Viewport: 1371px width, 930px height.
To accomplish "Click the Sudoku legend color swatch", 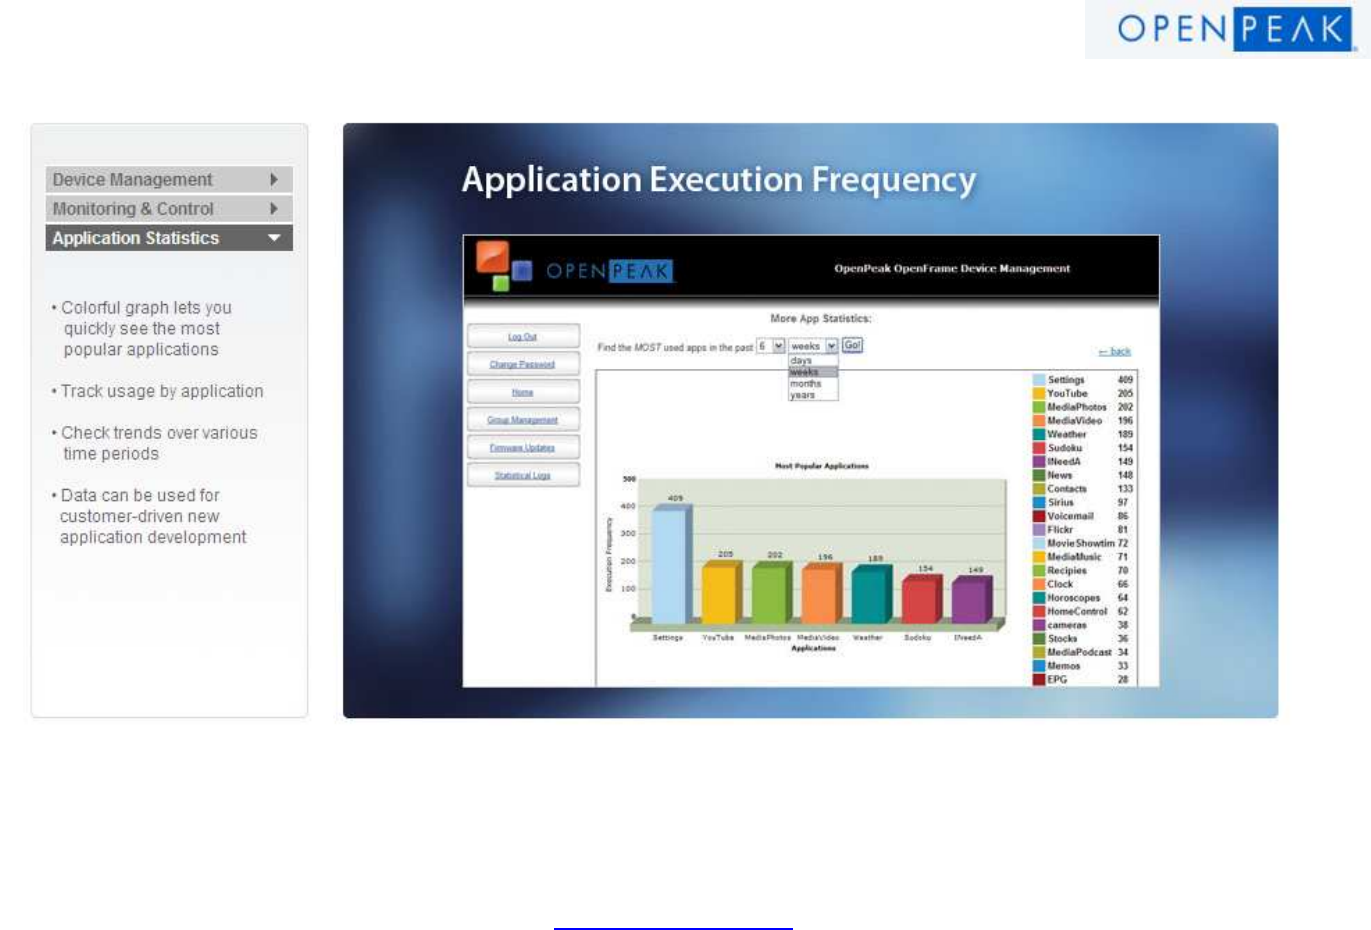I will (1039, 448).
